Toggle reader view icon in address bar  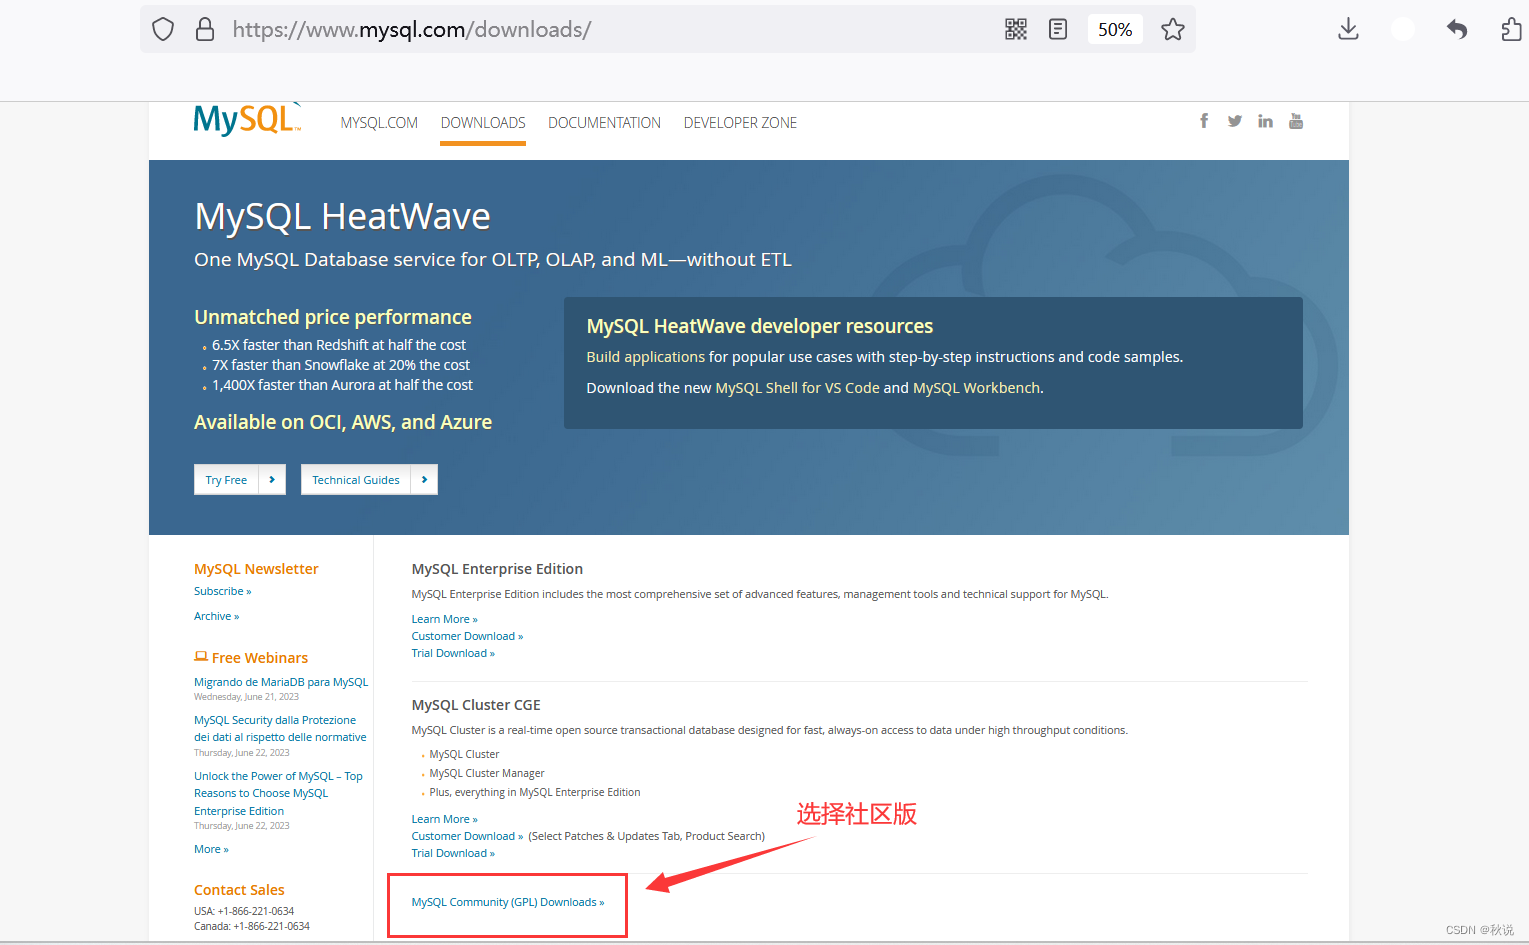pos(1058,29)
